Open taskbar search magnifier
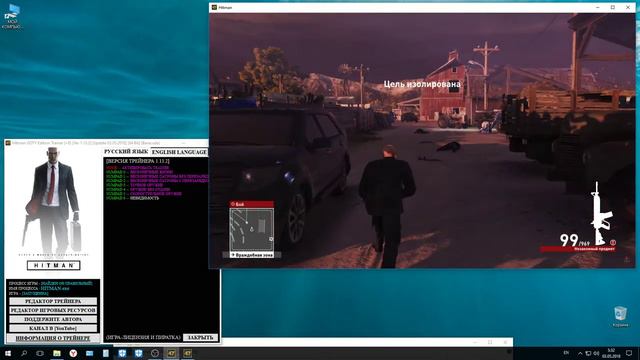Image resolution: width=640 pixels, height=360 pixels. (24, 353)
